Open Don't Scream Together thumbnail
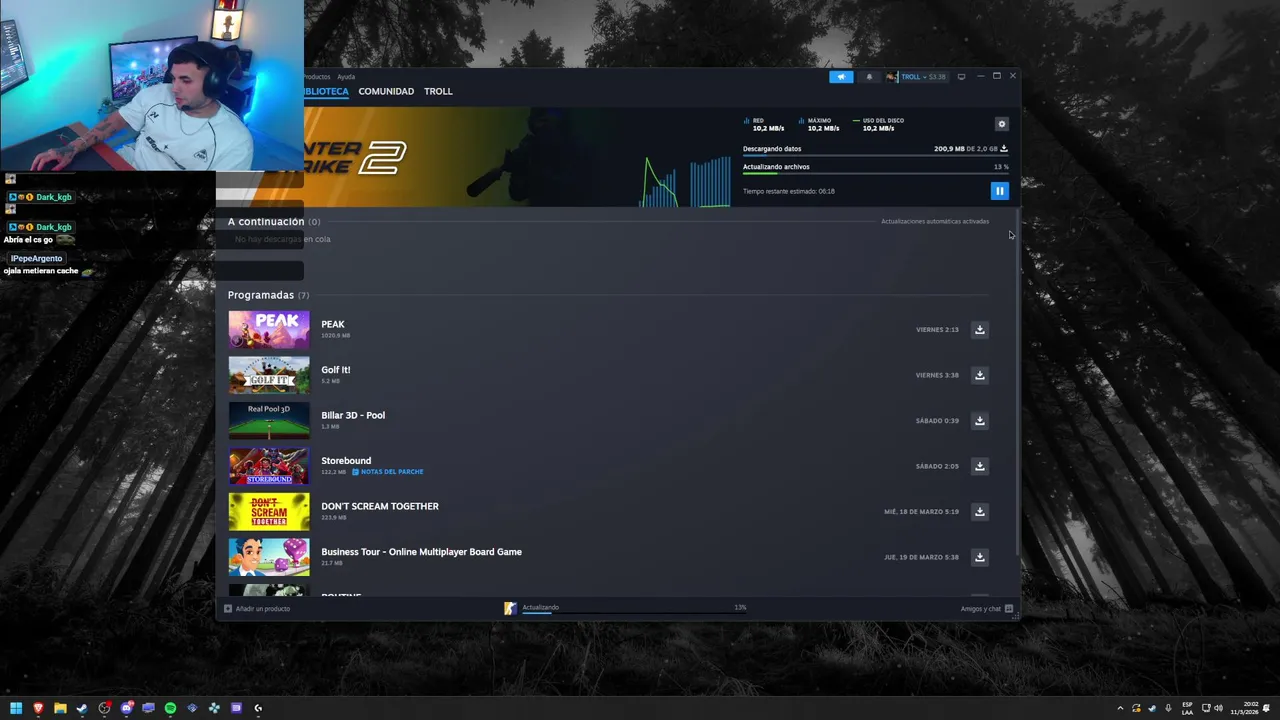The height and width of the screenshot is (720, 1280). click(269, 512)
